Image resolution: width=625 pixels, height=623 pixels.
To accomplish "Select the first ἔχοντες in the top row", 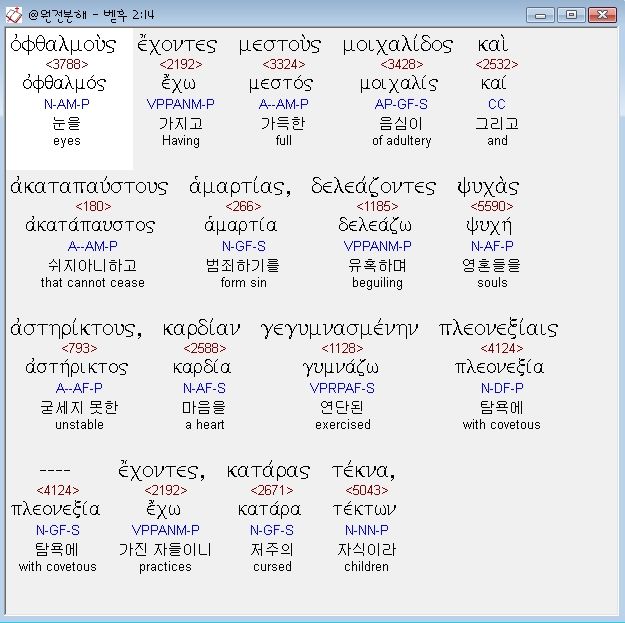I will (177, 45).
